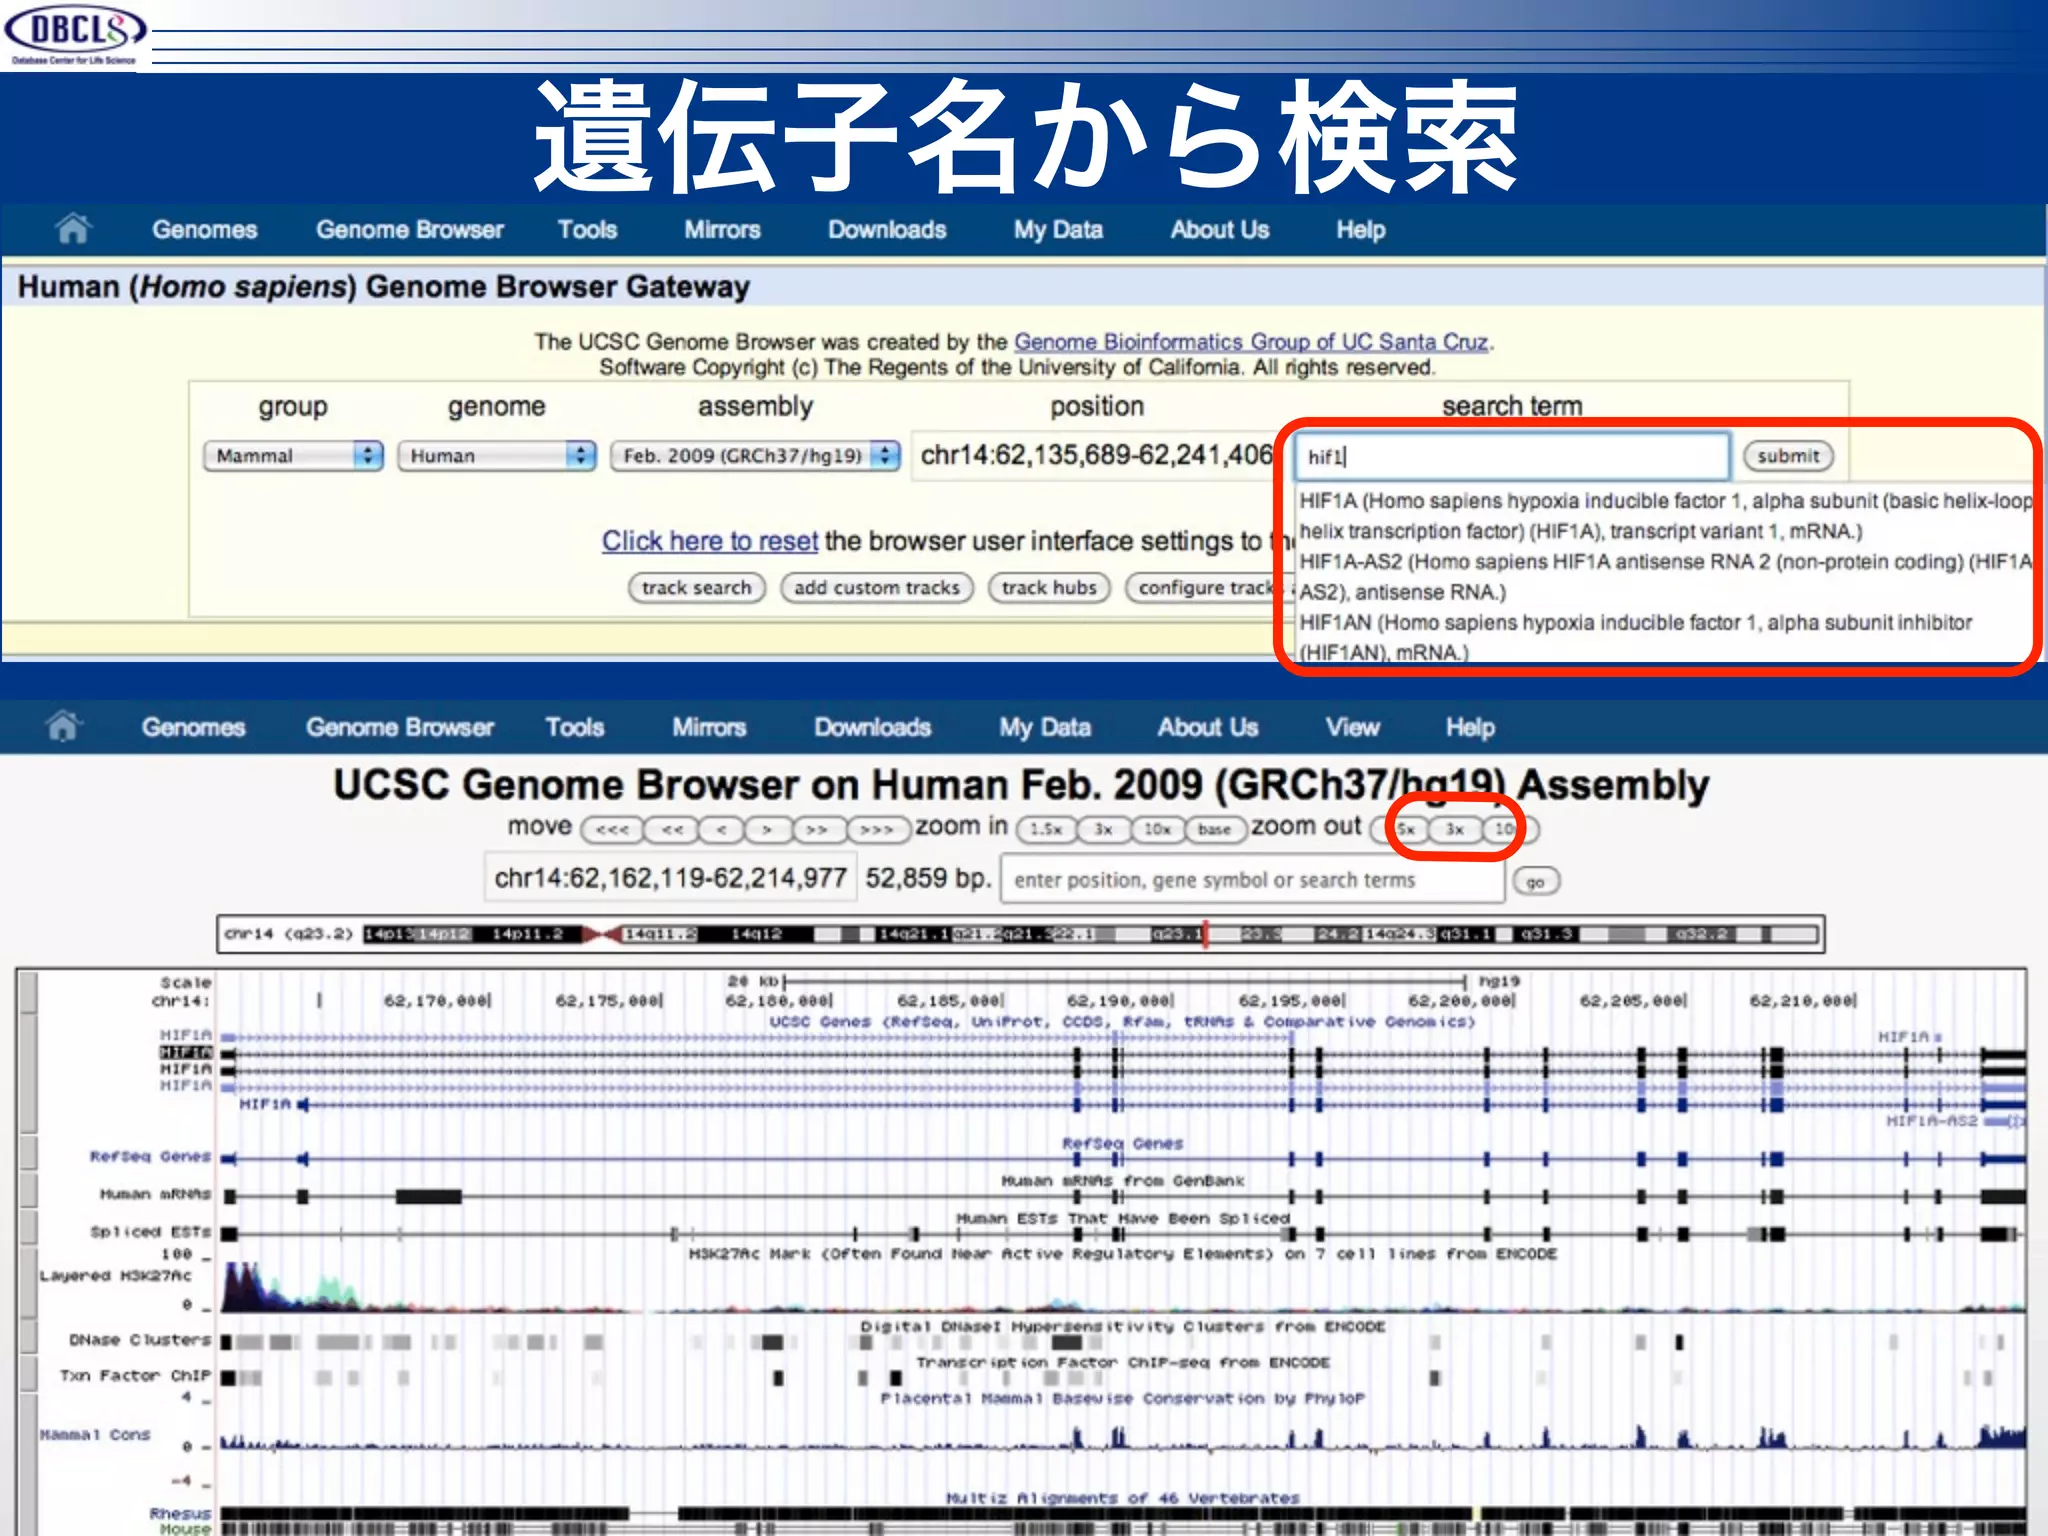Click the DBCLS logo in the slide header
The height and width of the screenshot is (1536, 2048).
click(x=74, y=33)
